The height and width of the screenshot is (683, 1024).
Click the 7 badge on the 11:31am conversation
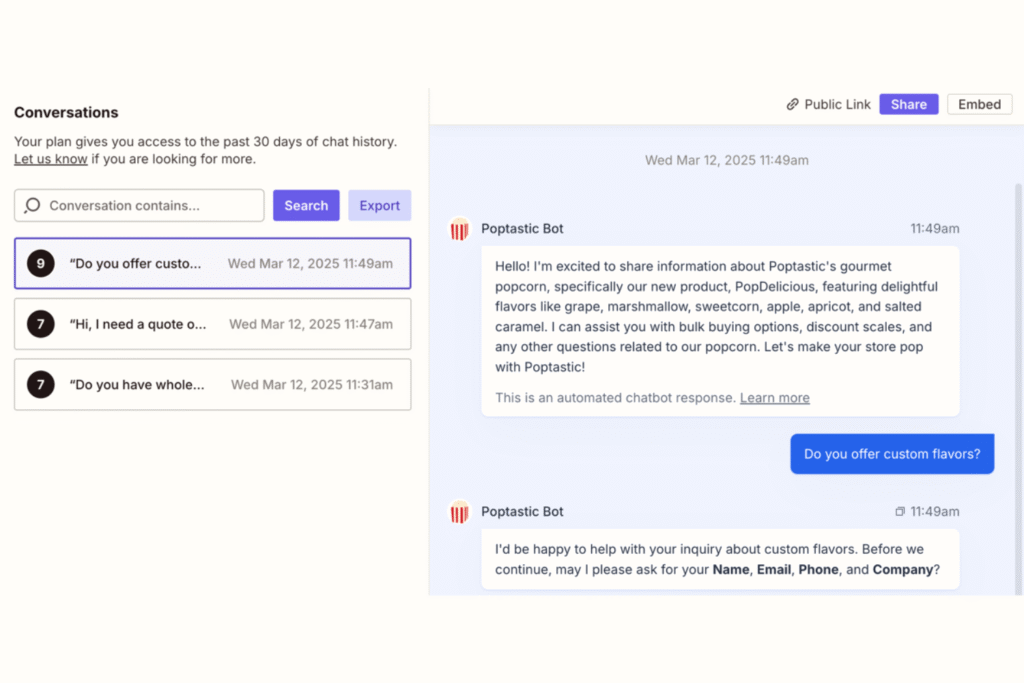click(40, 385)
